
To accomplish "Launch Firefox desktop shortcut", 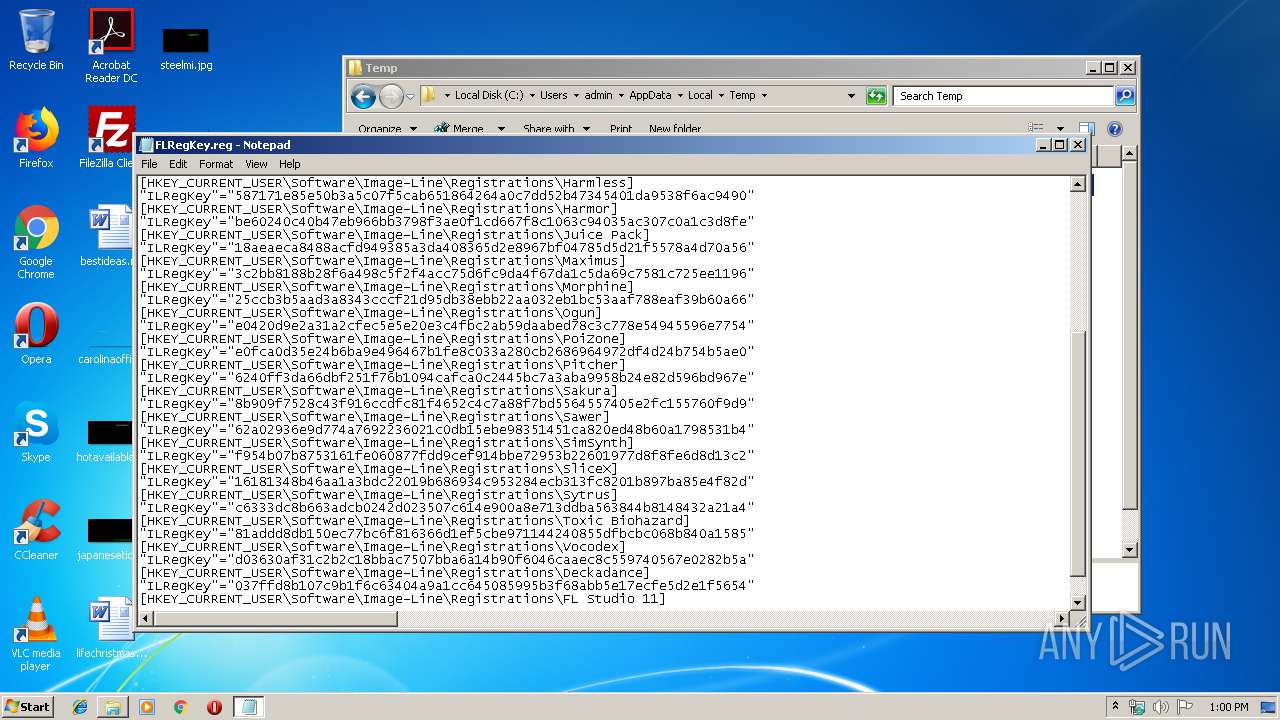I will [36, 138].
